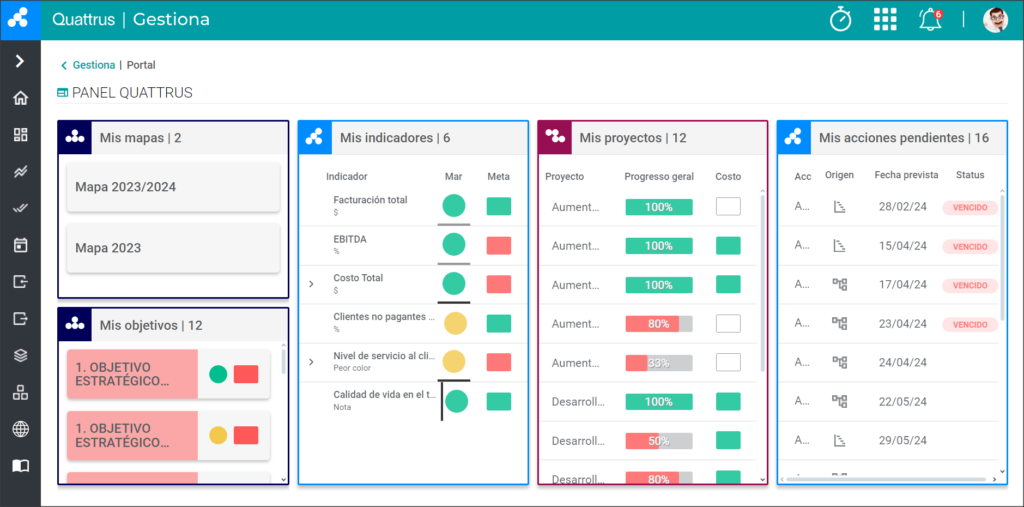Click the Progresso geral column header
This screenshot has width=1024, height=507.
tap(659, 176)
